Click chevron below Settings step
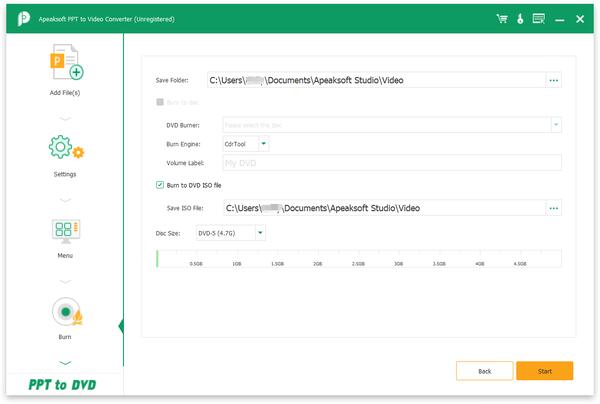Viewport: 600px width, 404px height. (65, 200)
